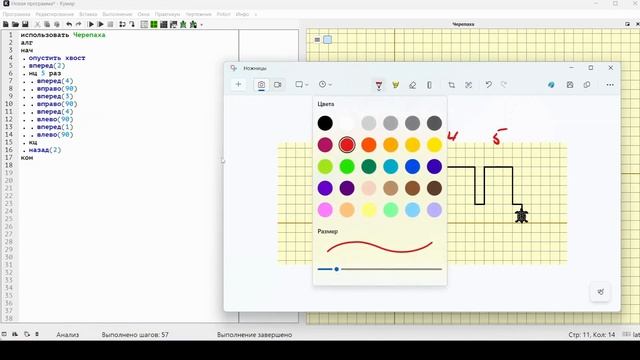Viewport: 640px width, 360px height.
Task: Click the second play icon in Kumir toolbar
Action: (x=100, y=24)
